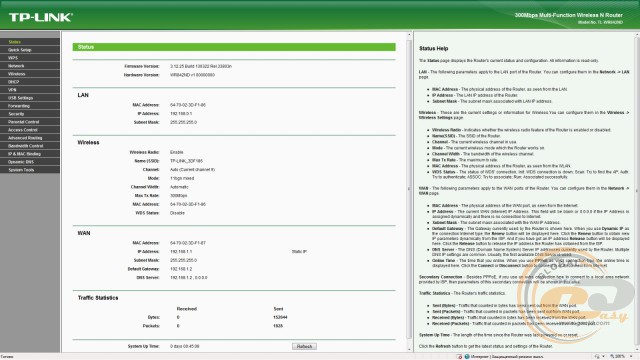Click the green Status header bar
This screenshot has height=360, width=640.
(234, 47)
